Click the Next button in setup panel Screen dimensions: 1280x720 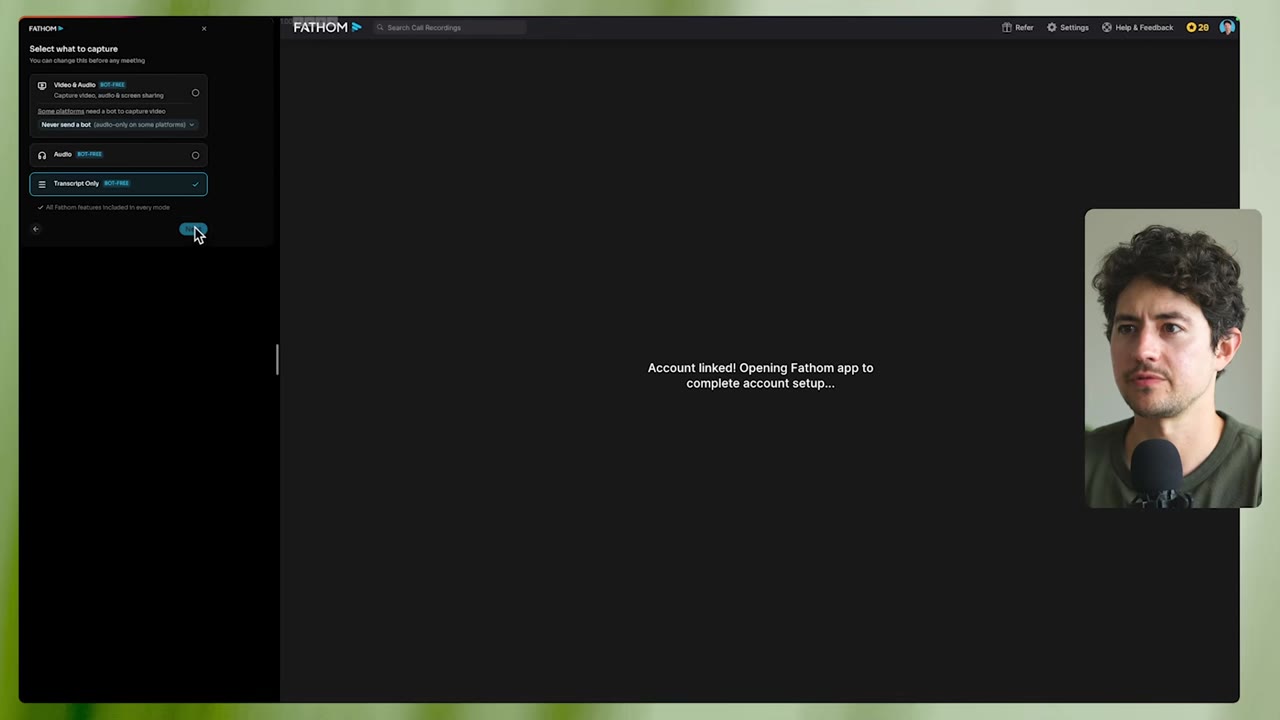(193, 229)
